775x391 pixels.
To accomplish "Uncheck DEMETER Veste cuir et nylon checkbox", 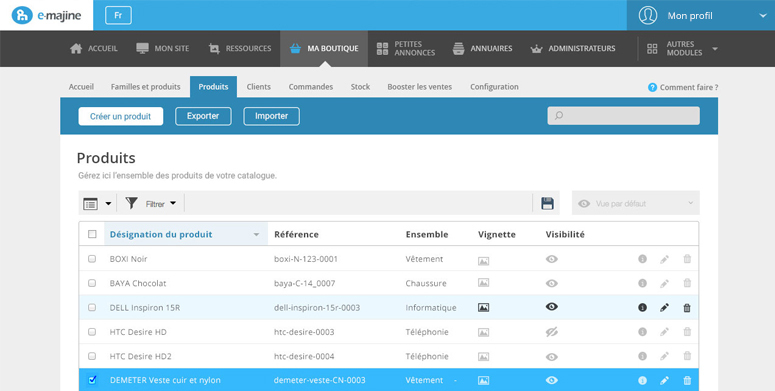I will pos(92,380).
